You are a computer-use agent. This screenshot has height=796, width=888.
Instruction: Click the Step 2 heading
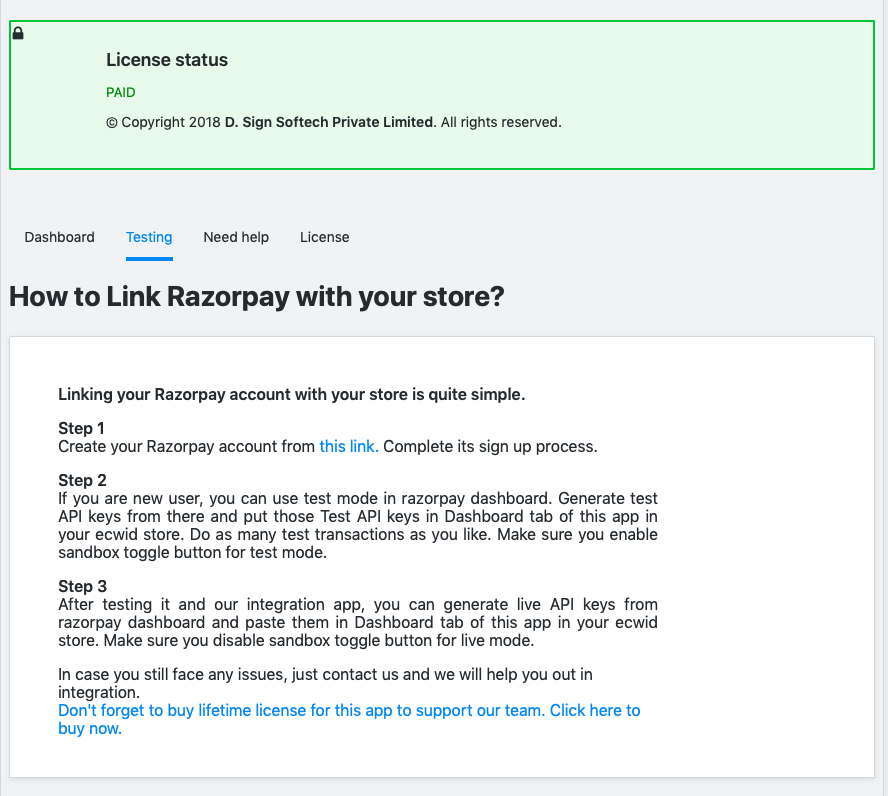[82, 480]
